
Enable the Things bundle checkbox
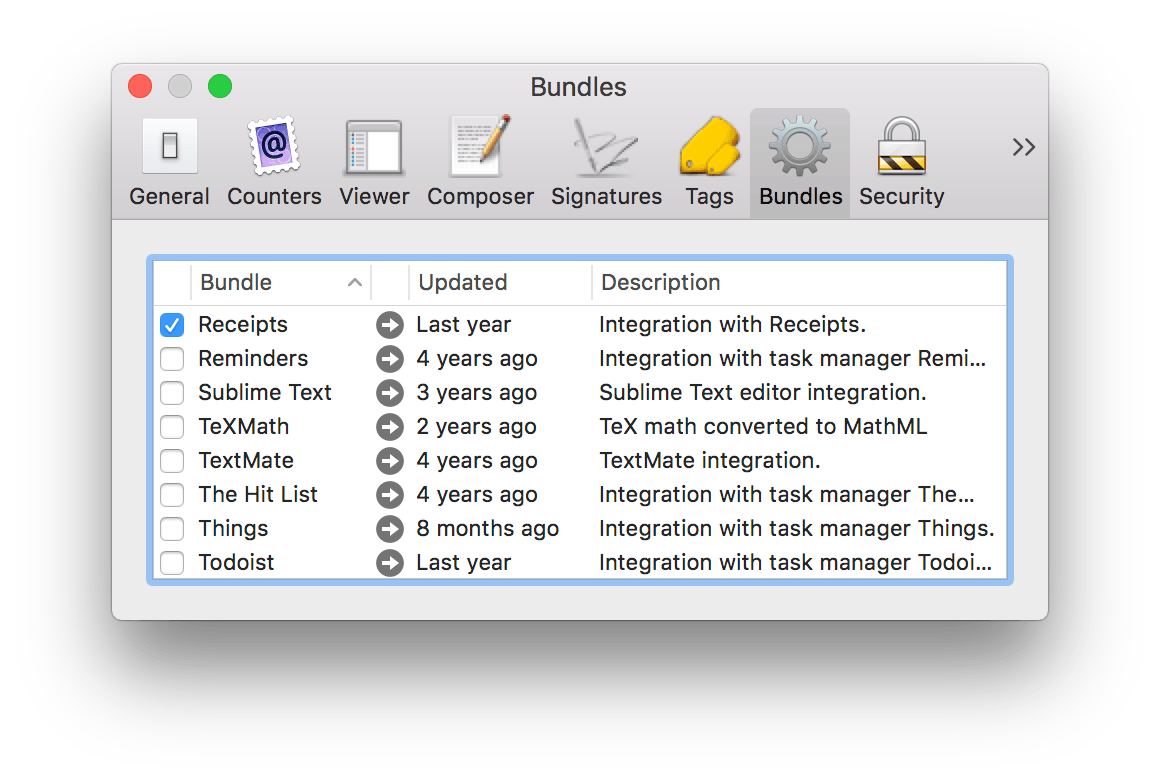point(171,529)
